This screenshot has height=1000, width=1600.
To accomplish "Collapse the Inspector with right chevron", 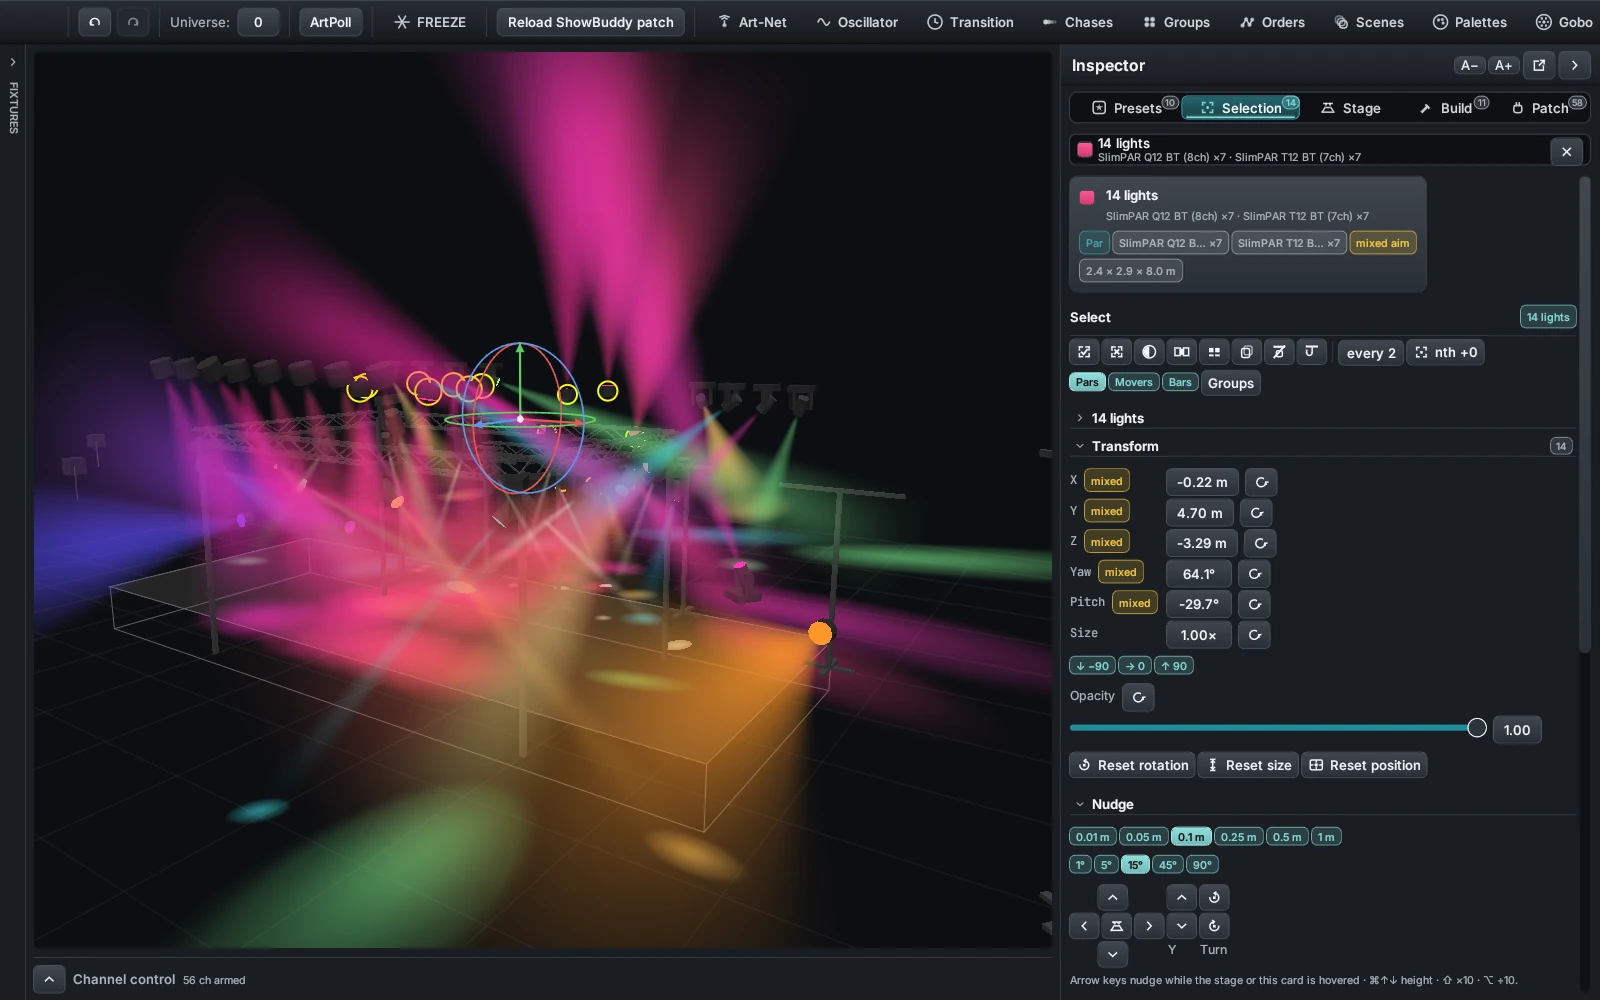I will pyautogui.click(x=1575, y=65).
